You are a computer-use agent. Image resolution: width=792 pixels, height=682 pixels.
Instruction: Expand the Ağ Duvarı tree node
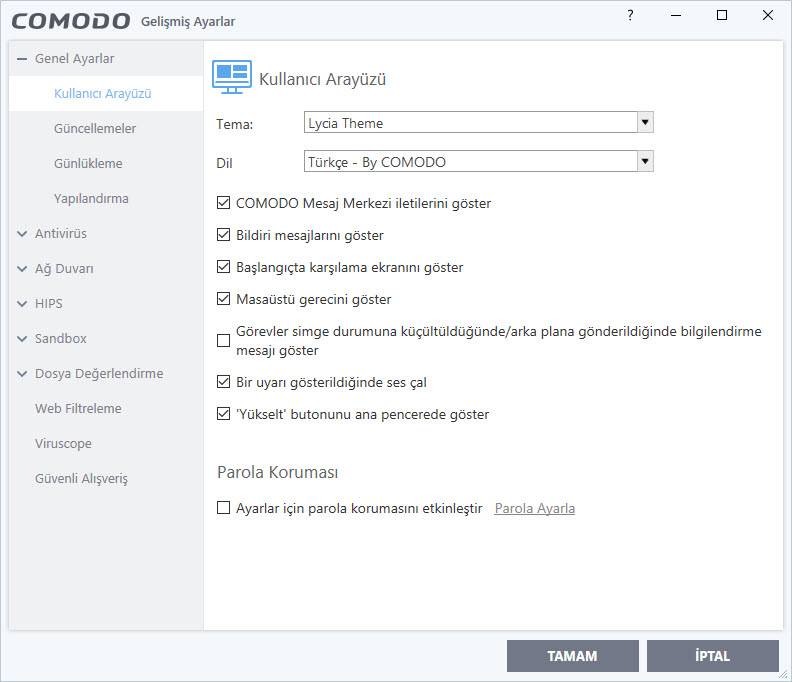22,269
